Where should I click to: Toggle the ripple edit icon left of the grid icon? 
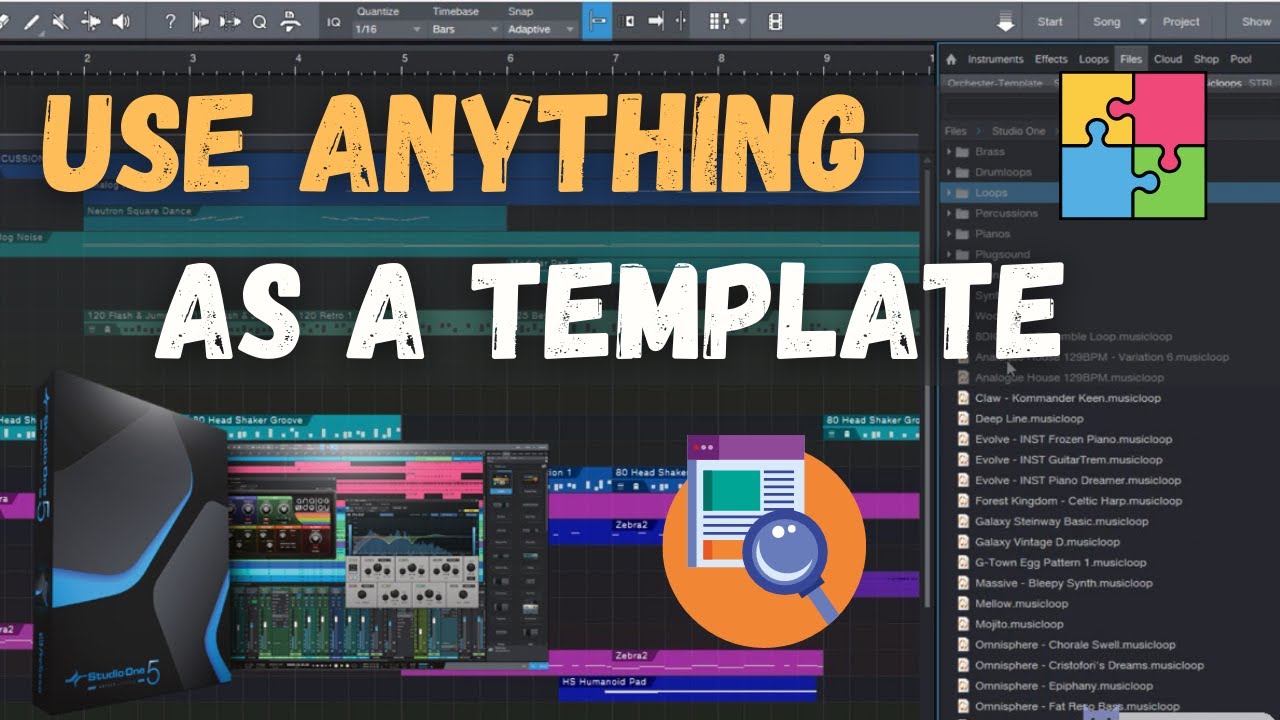coord(681,21)
